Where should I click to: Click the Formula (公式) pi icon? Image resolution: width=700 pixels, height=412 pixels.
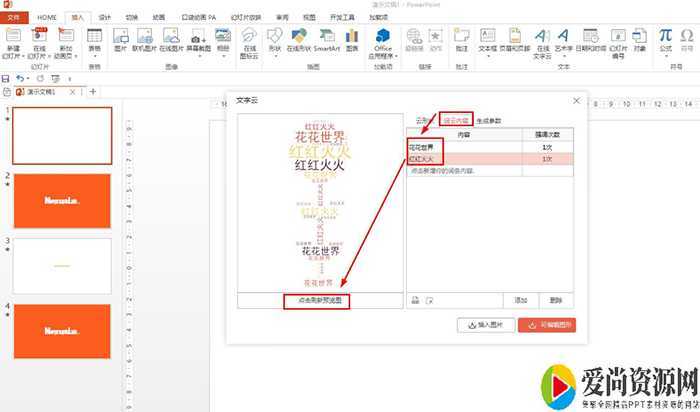[665, 41]
